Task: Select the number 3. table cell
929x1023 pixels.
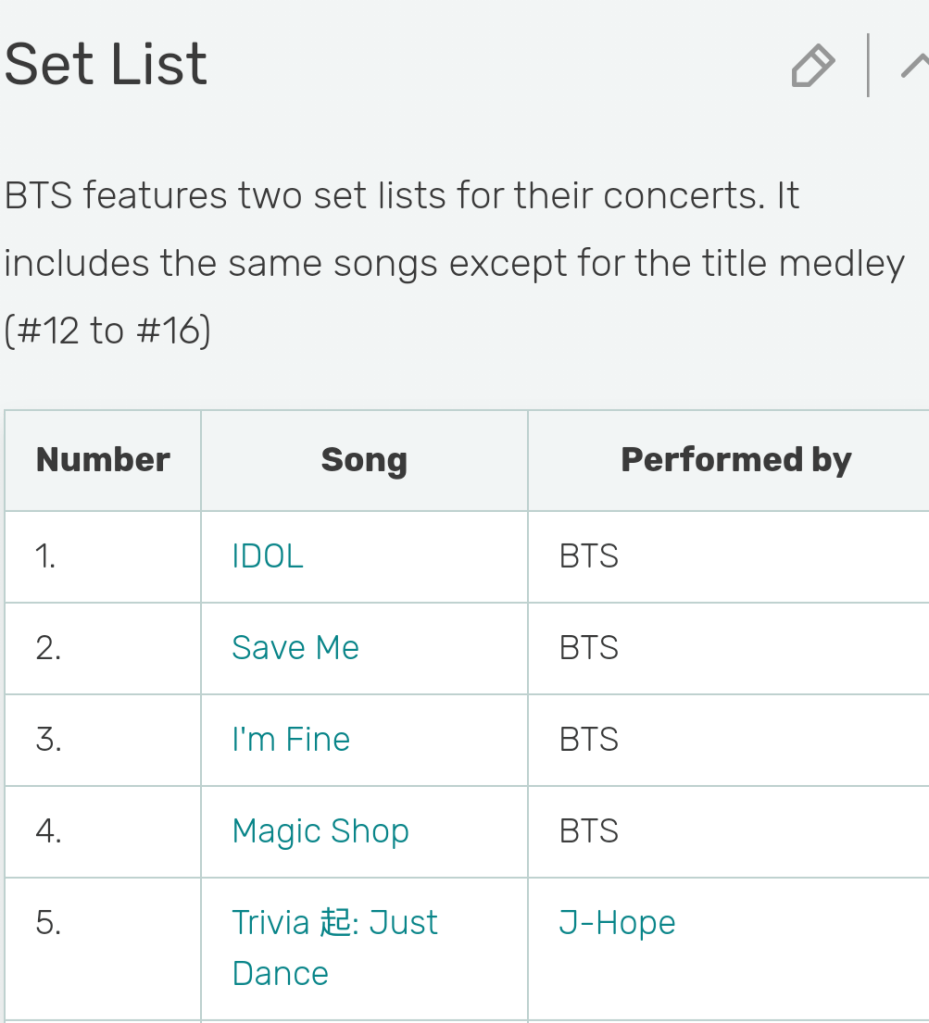Action: click(48, 740)
